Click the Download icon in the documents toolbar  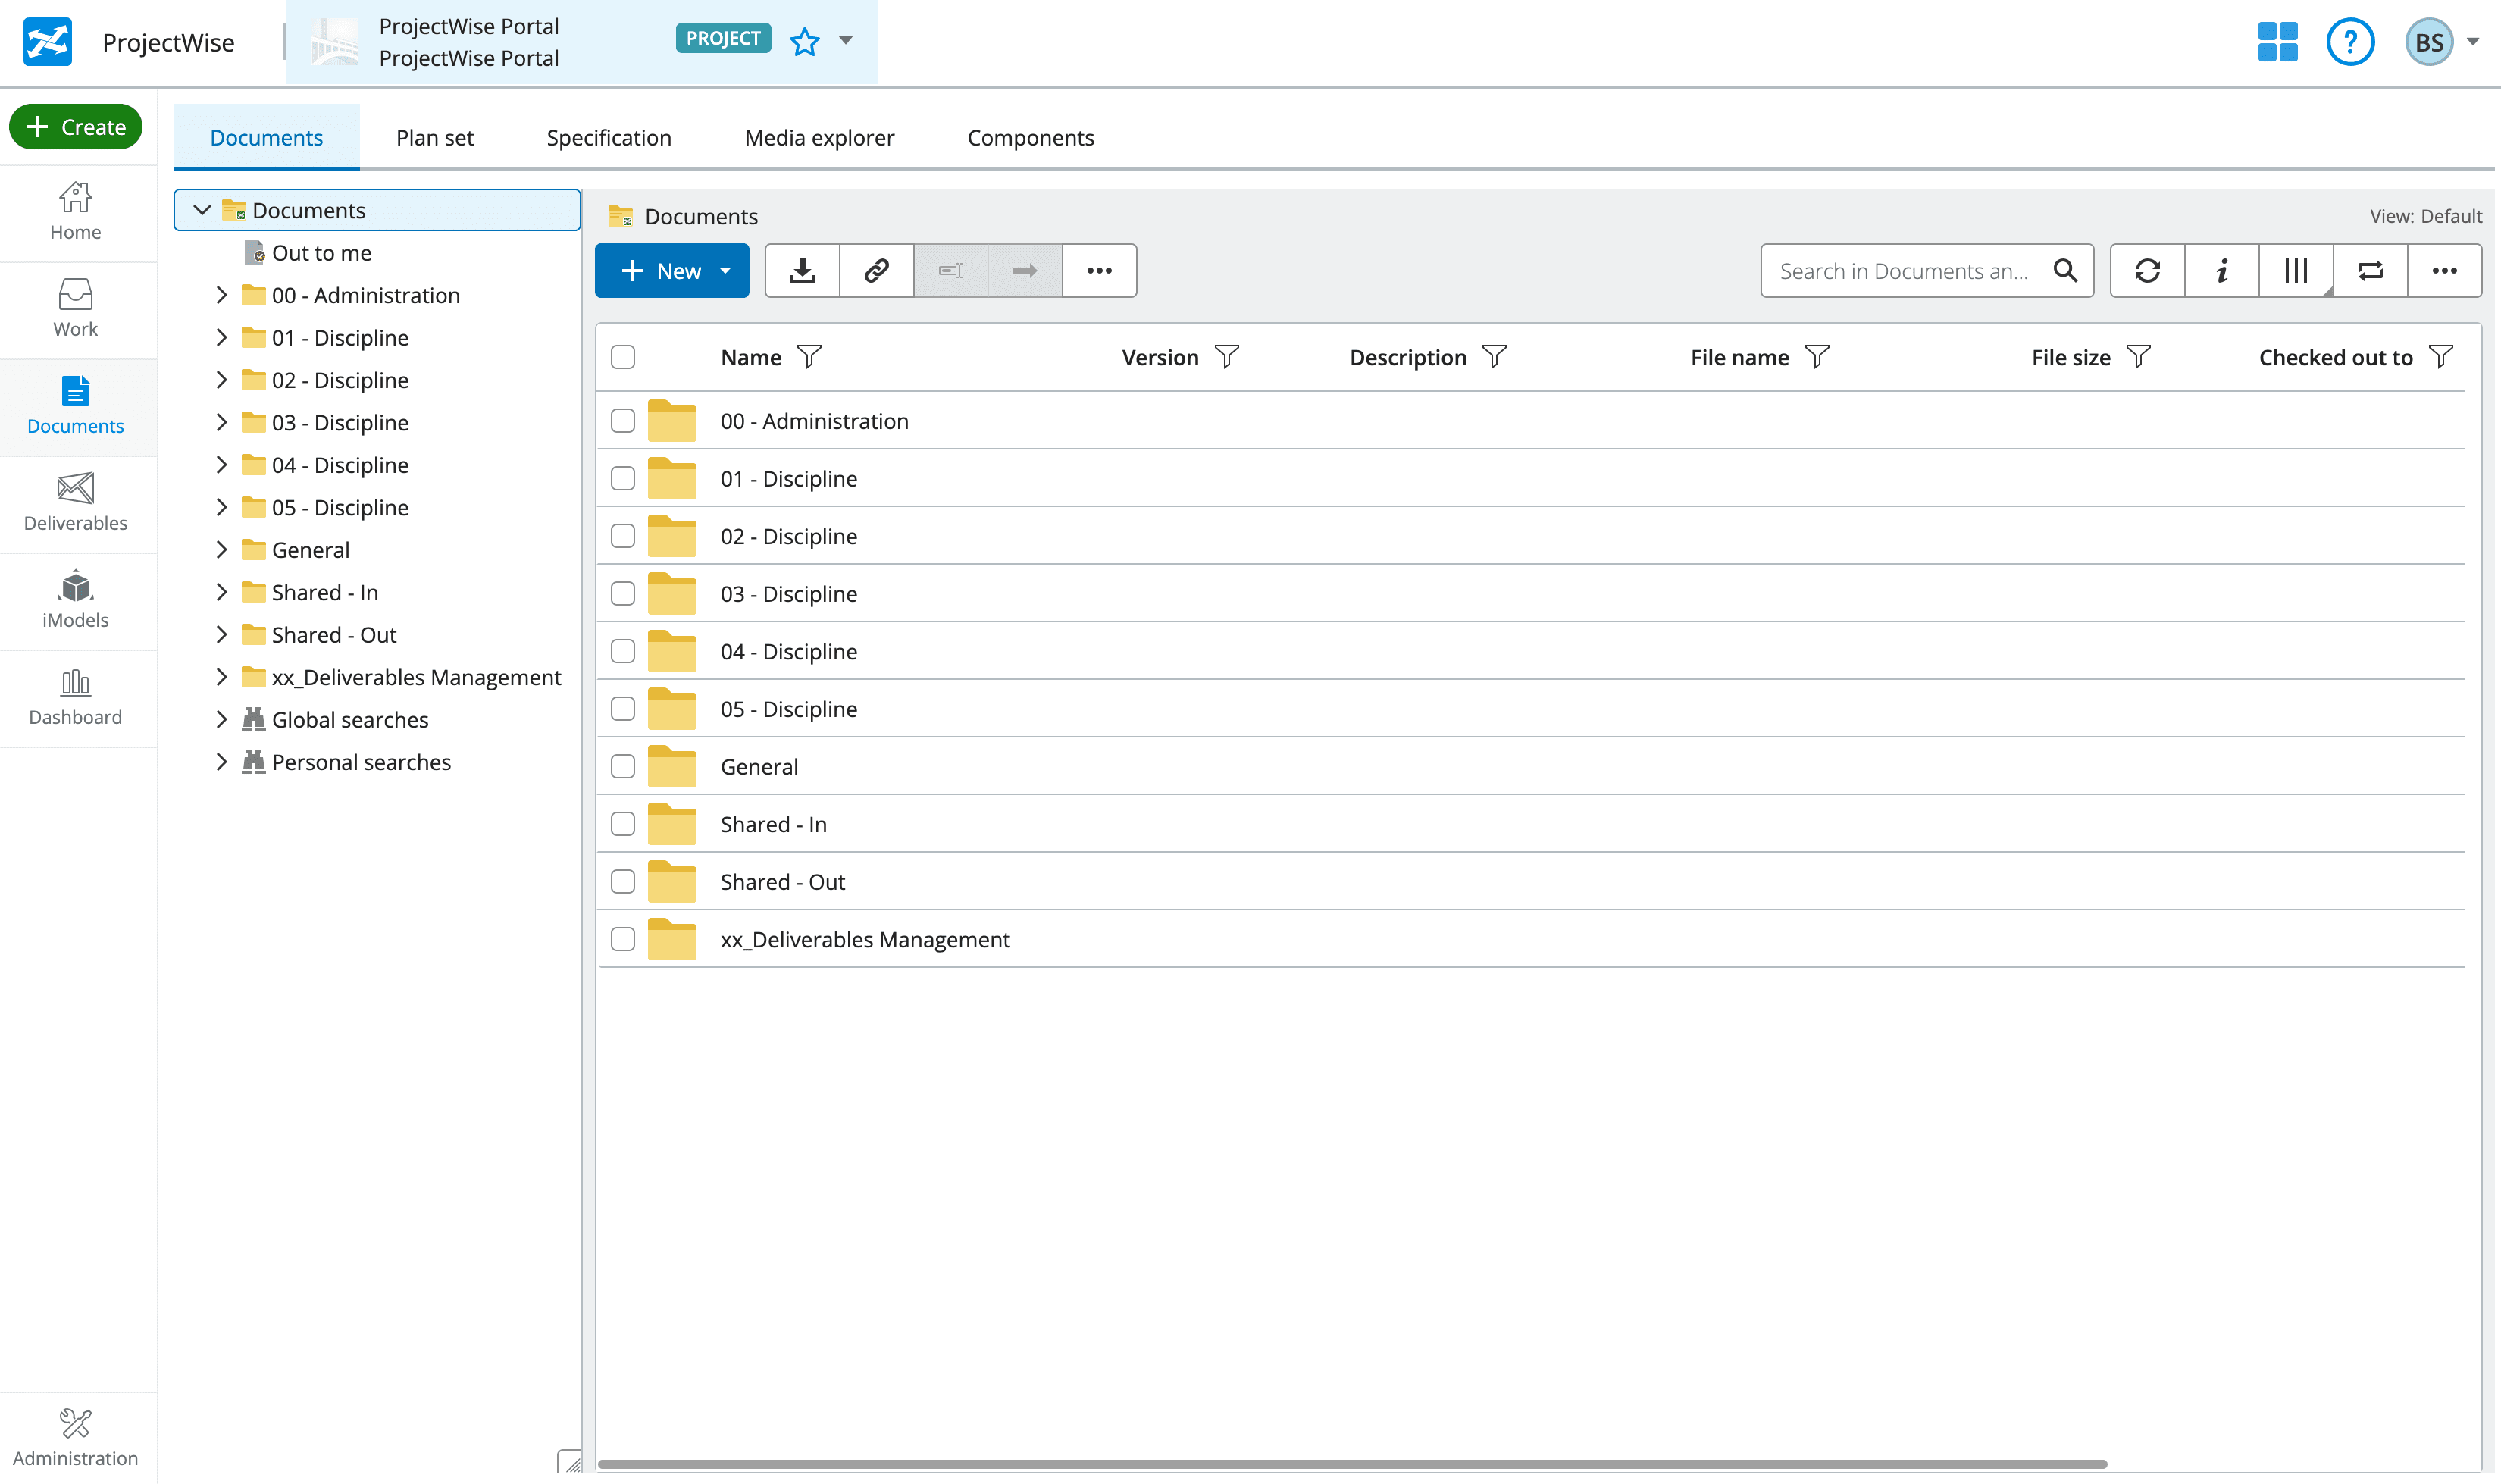click(802, 270)
